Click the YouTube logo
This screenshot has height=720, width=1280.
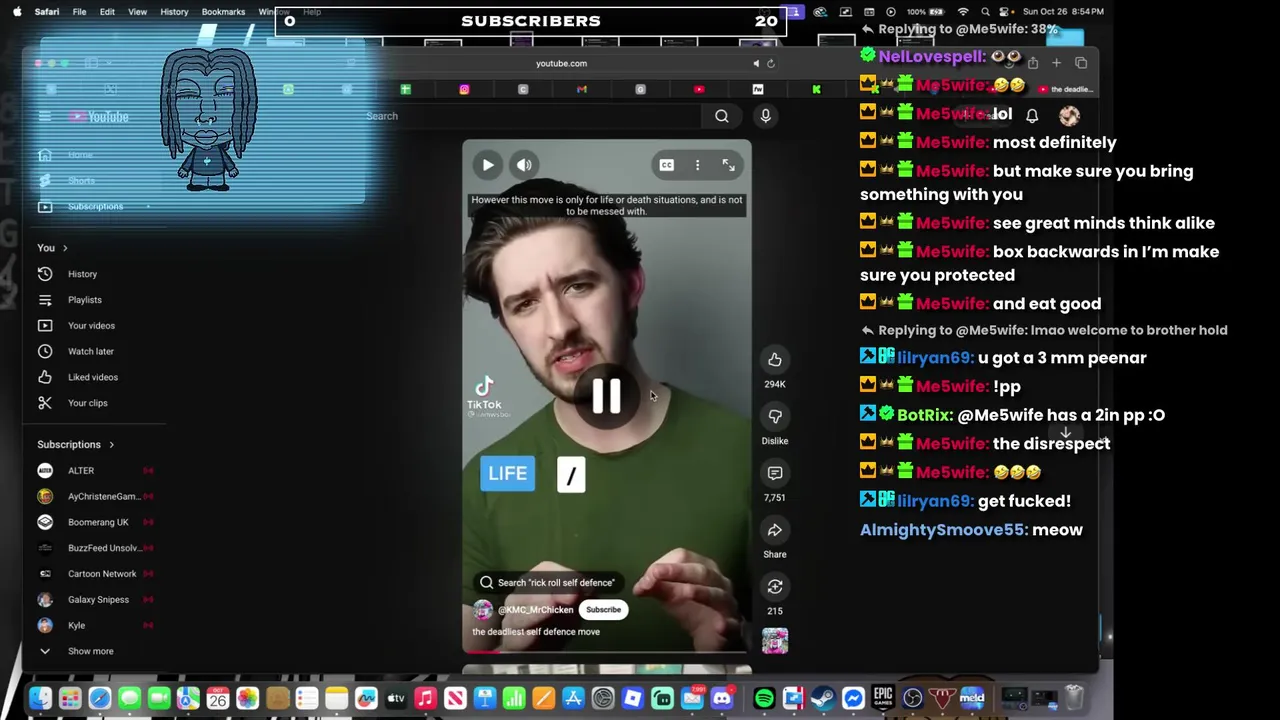tap(99, 117)
